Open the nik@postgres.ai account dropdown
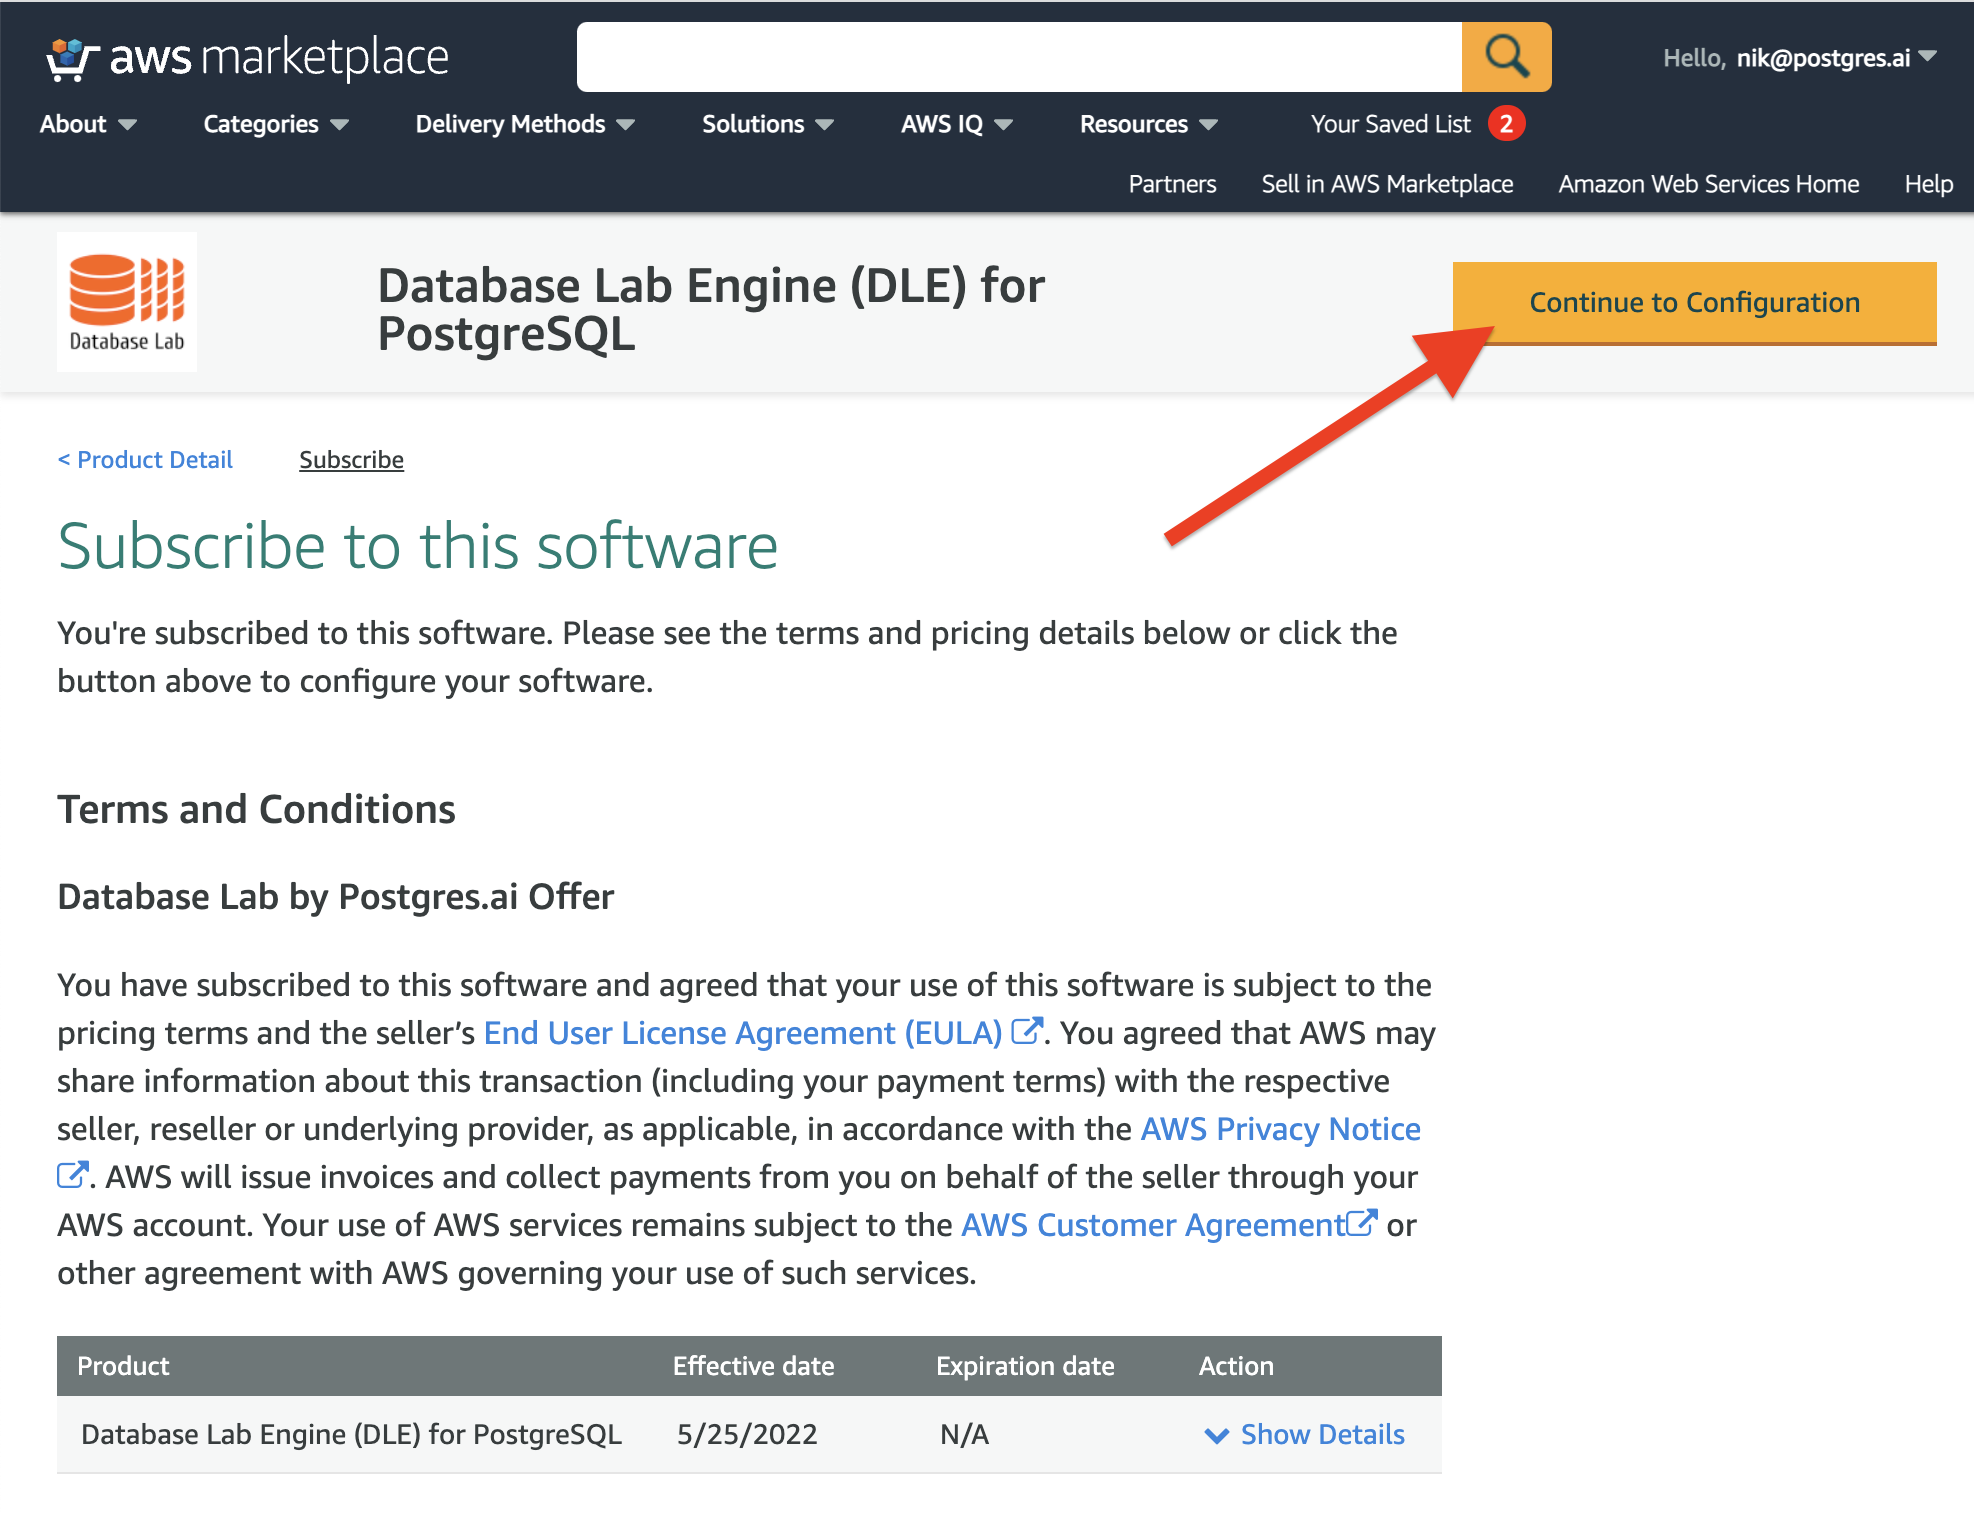Image resolution: width=1974 pixels, height=1514 pixels. click(x=1836, y=58)
